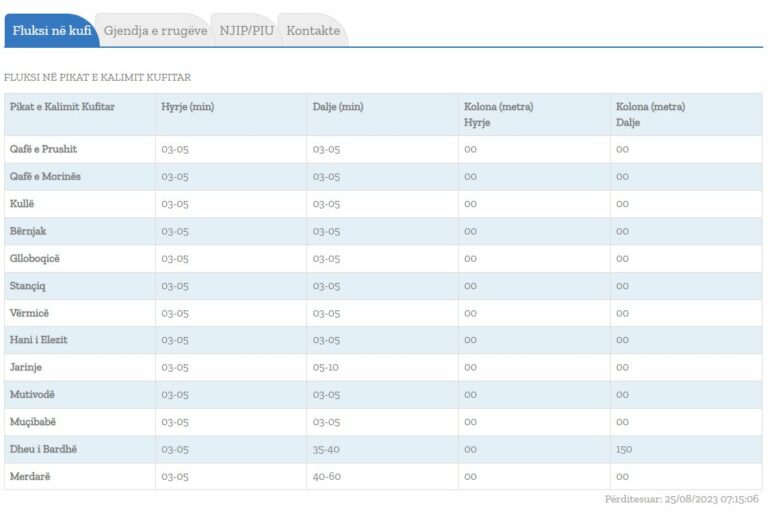This screenshot has height=514, width=768.
Task: Click Merdarë exit time 40-60
Action: (x=326, y=476)
